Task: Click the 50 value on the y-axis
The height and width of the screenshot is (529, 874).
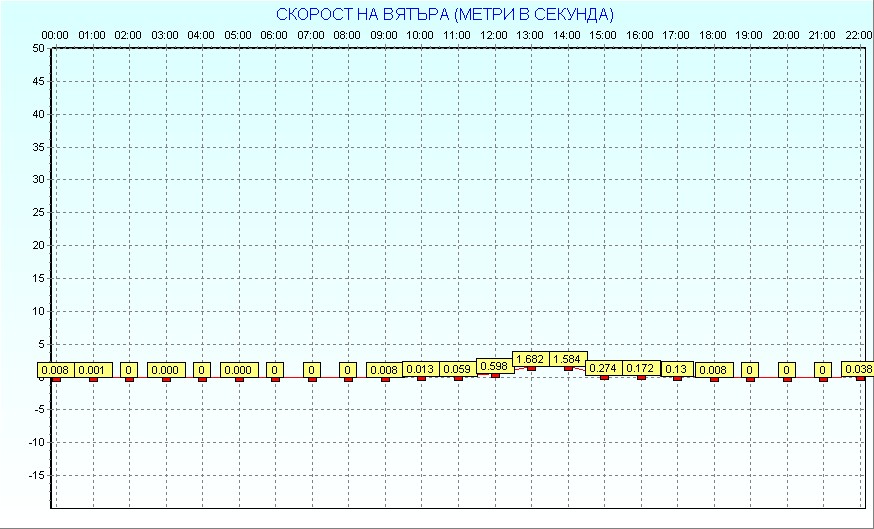Action: [x=38, y=48]
